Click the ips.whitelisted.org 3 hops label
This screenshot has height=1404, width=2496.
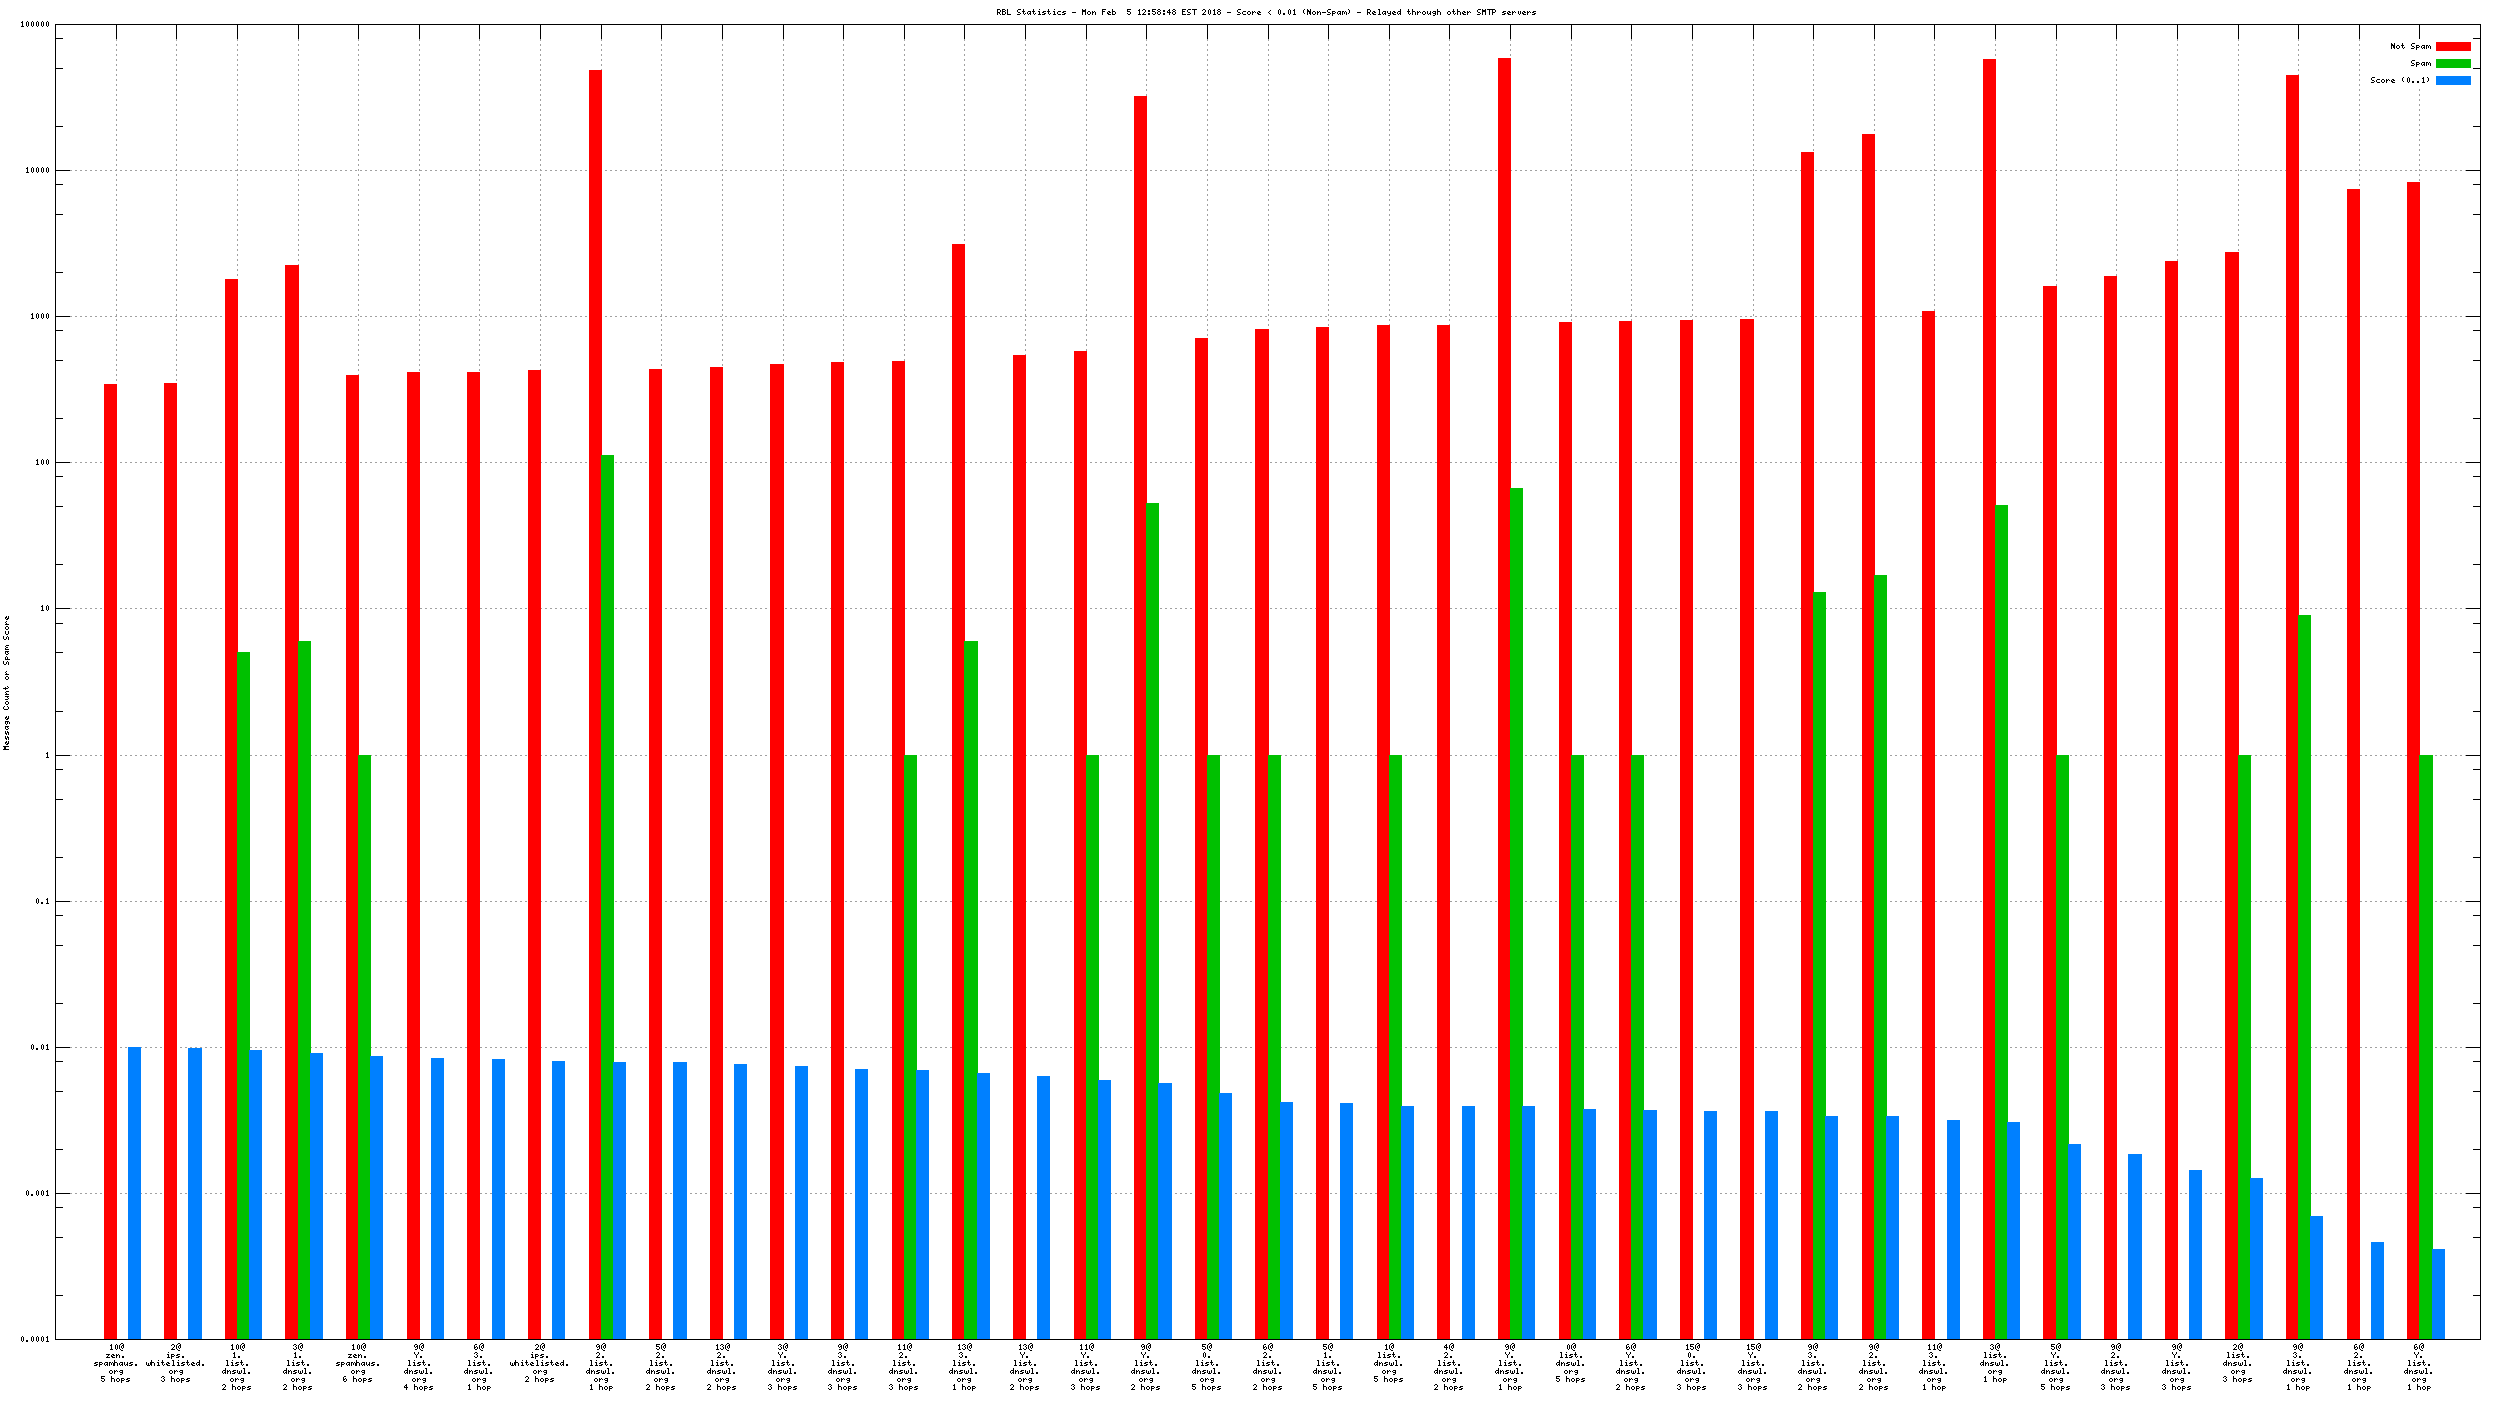(x=175, y=1363)
